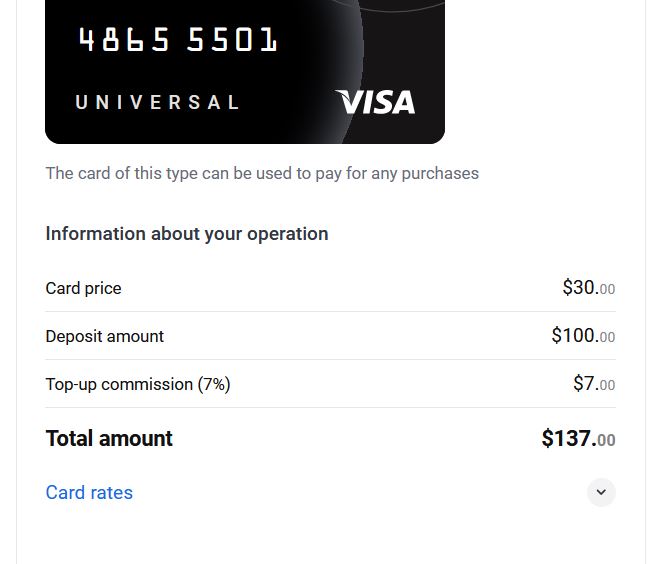Expand Card rates with the chevron button
This screenshot has width=665, height=564.
(x=601, y=492)
